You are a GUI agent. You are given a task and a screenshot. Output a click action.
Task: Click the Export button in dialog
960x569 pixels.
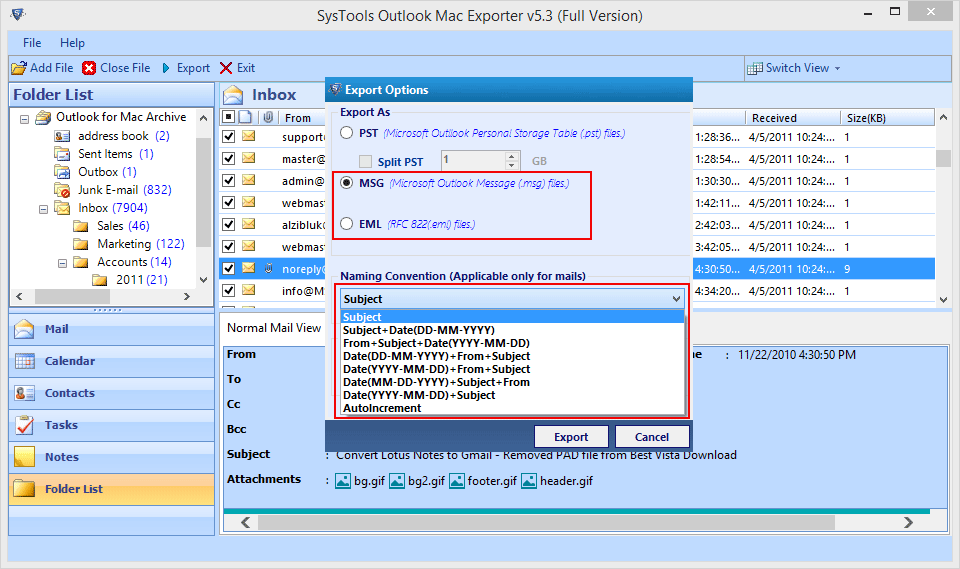click(571, 437)
